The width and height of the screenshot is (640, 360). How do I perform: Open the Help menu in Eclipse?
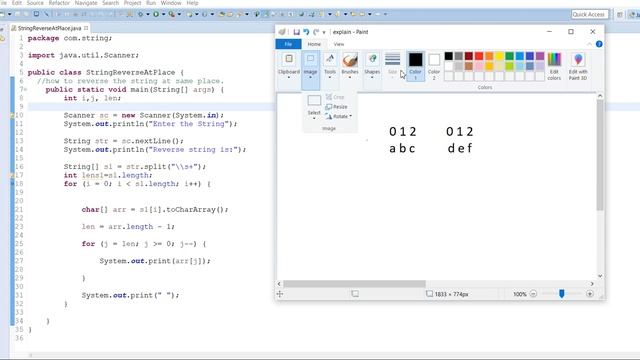click(x=192, y=3)
